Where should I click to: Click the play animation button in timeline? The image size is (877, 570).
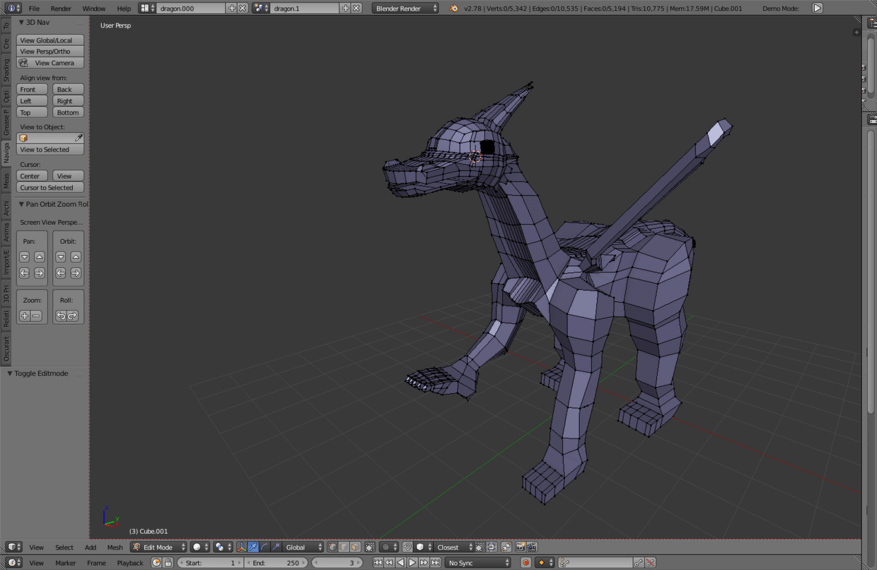[x=412, y=563]
